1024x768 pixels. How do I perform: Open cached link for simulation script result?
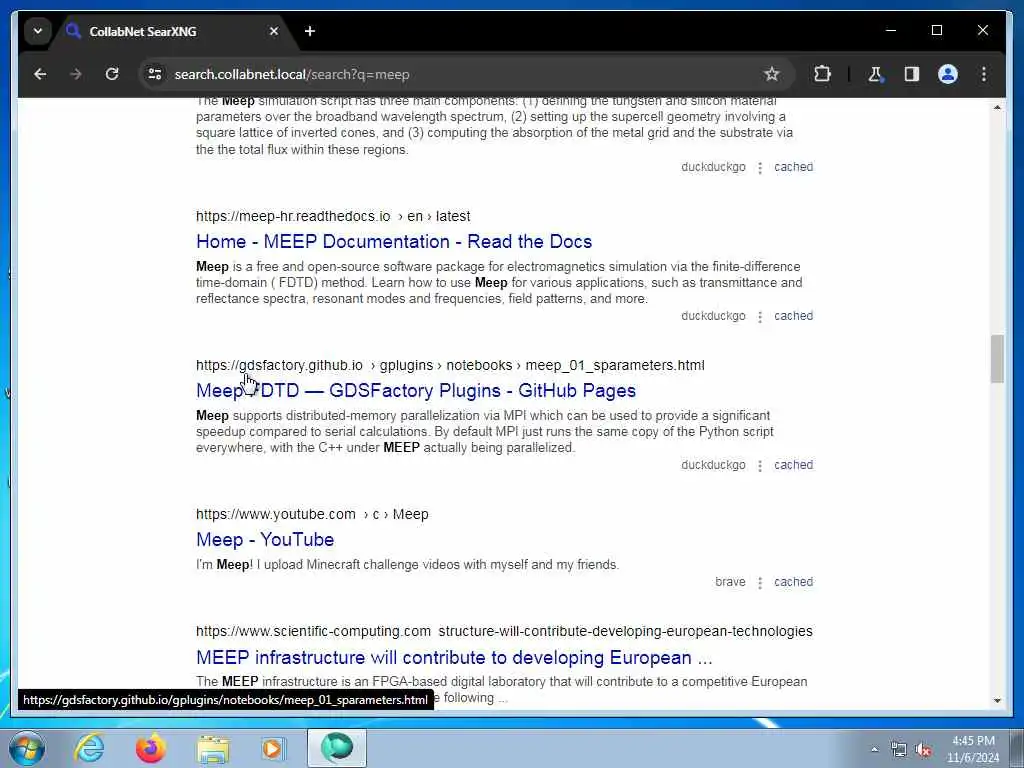click(793, 167)
